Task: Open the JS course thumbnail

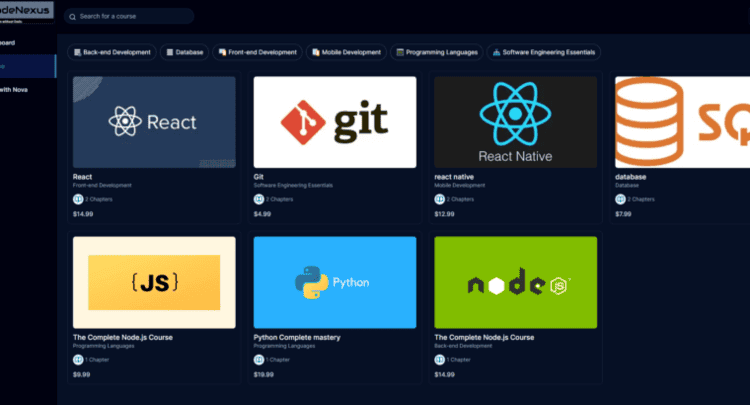Action: point(154,282)
